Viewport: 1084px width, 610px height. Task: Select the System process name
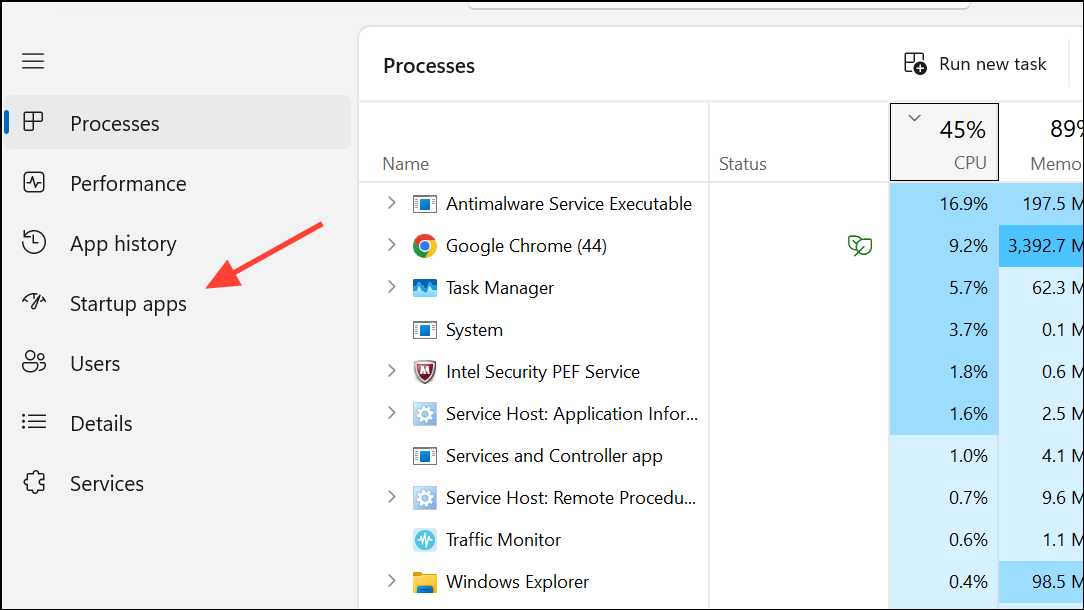click(x=474, y=330)
